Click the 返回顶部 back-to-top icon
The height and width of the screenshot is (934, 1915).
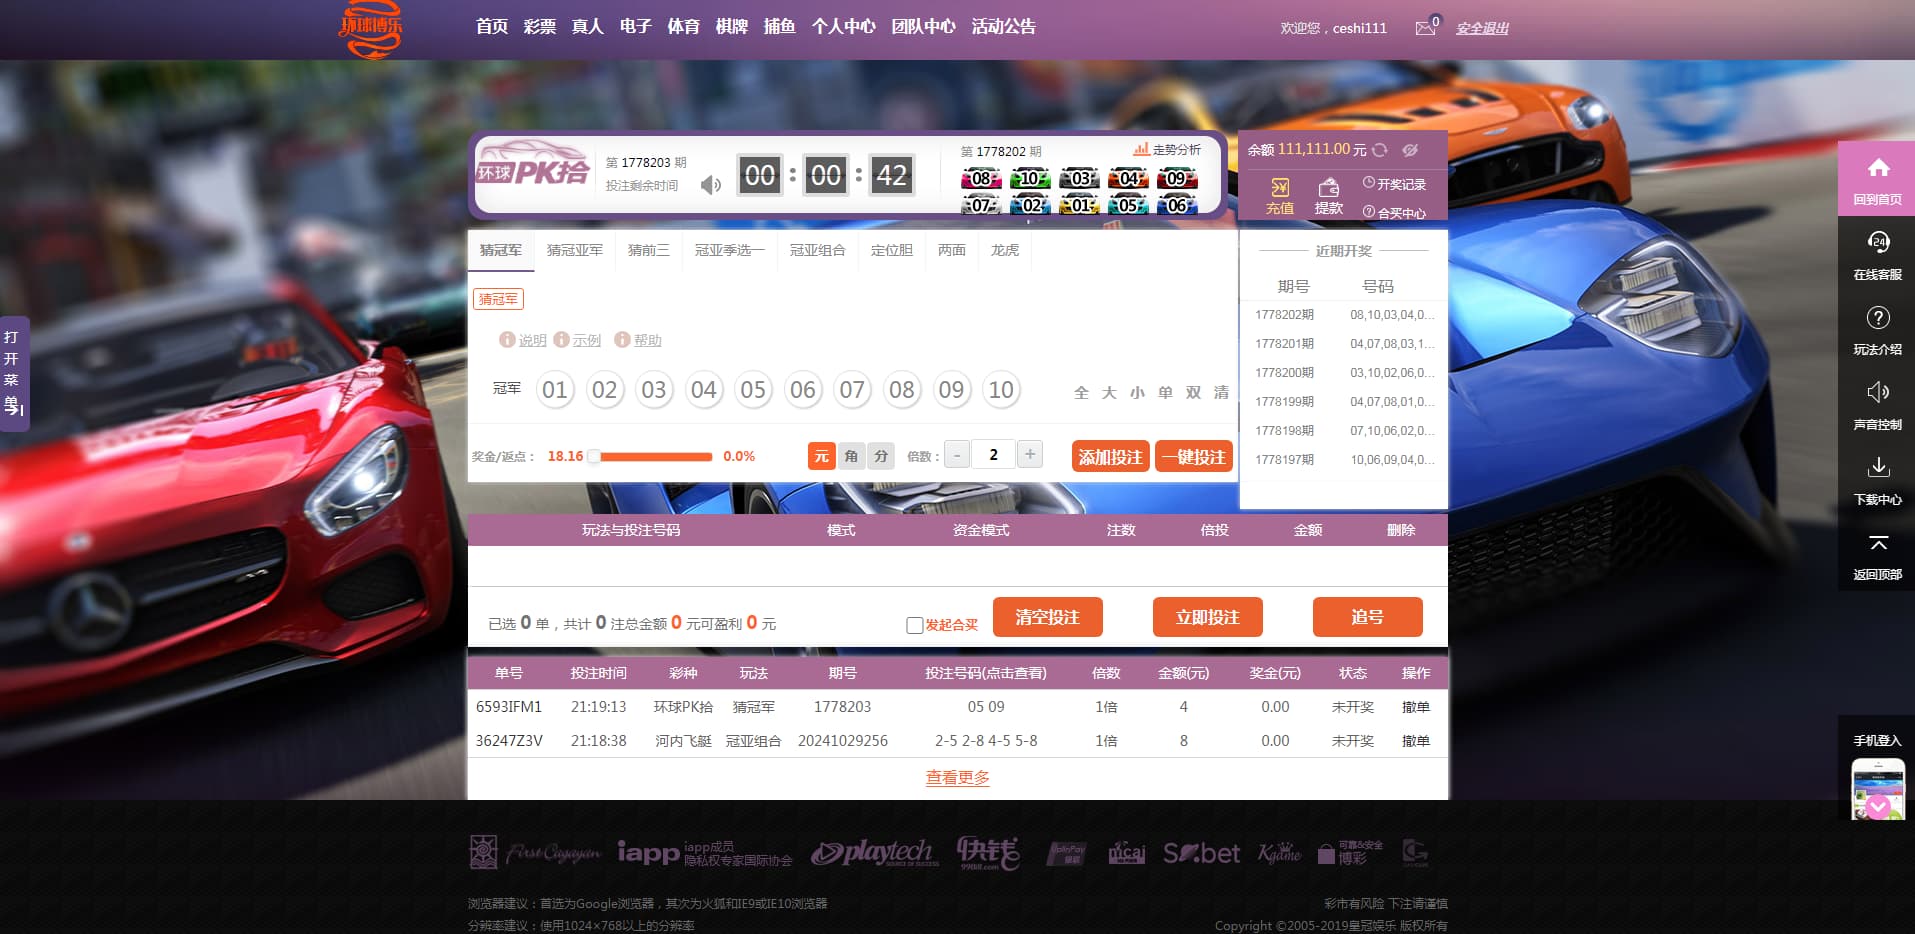click(1877, 545)
